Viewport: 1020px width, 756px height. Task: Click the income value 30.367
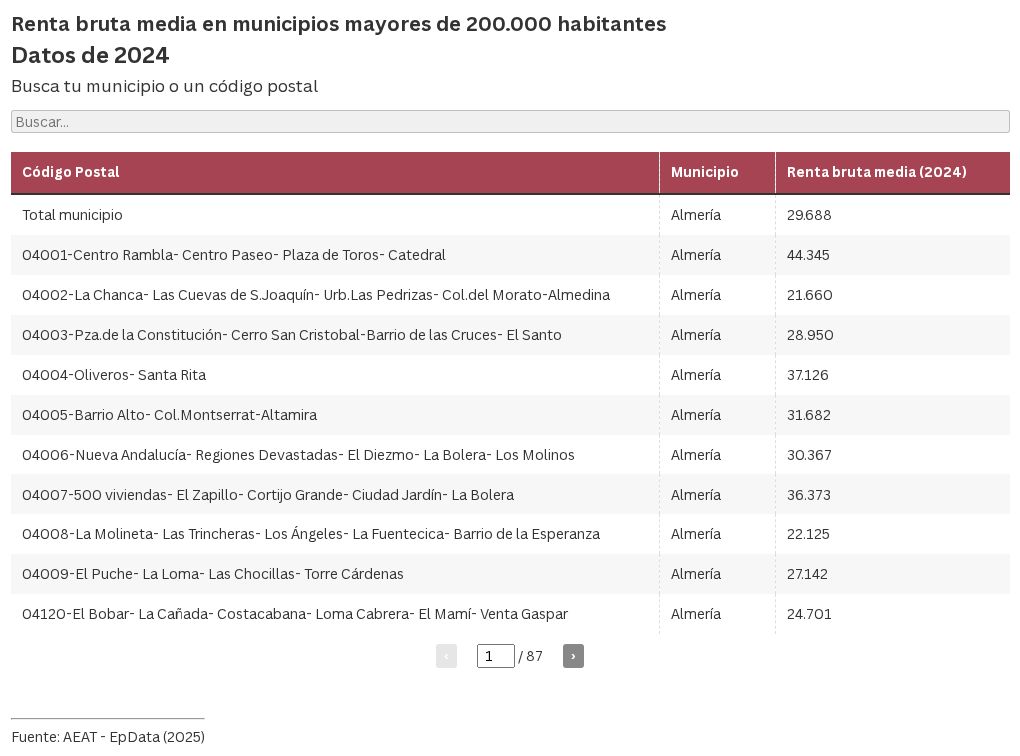click(809, 455)
